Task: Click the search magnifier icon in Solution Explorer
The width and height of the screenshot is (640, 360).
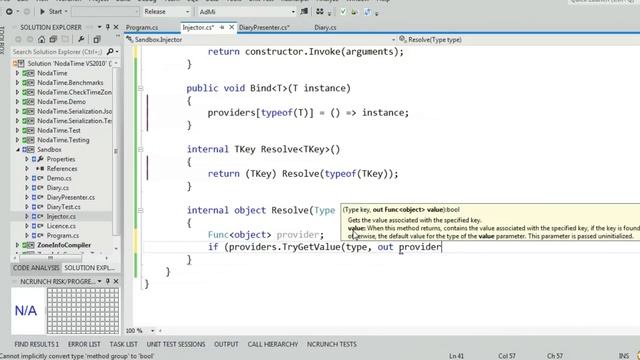Action: [x=110, y=52]
